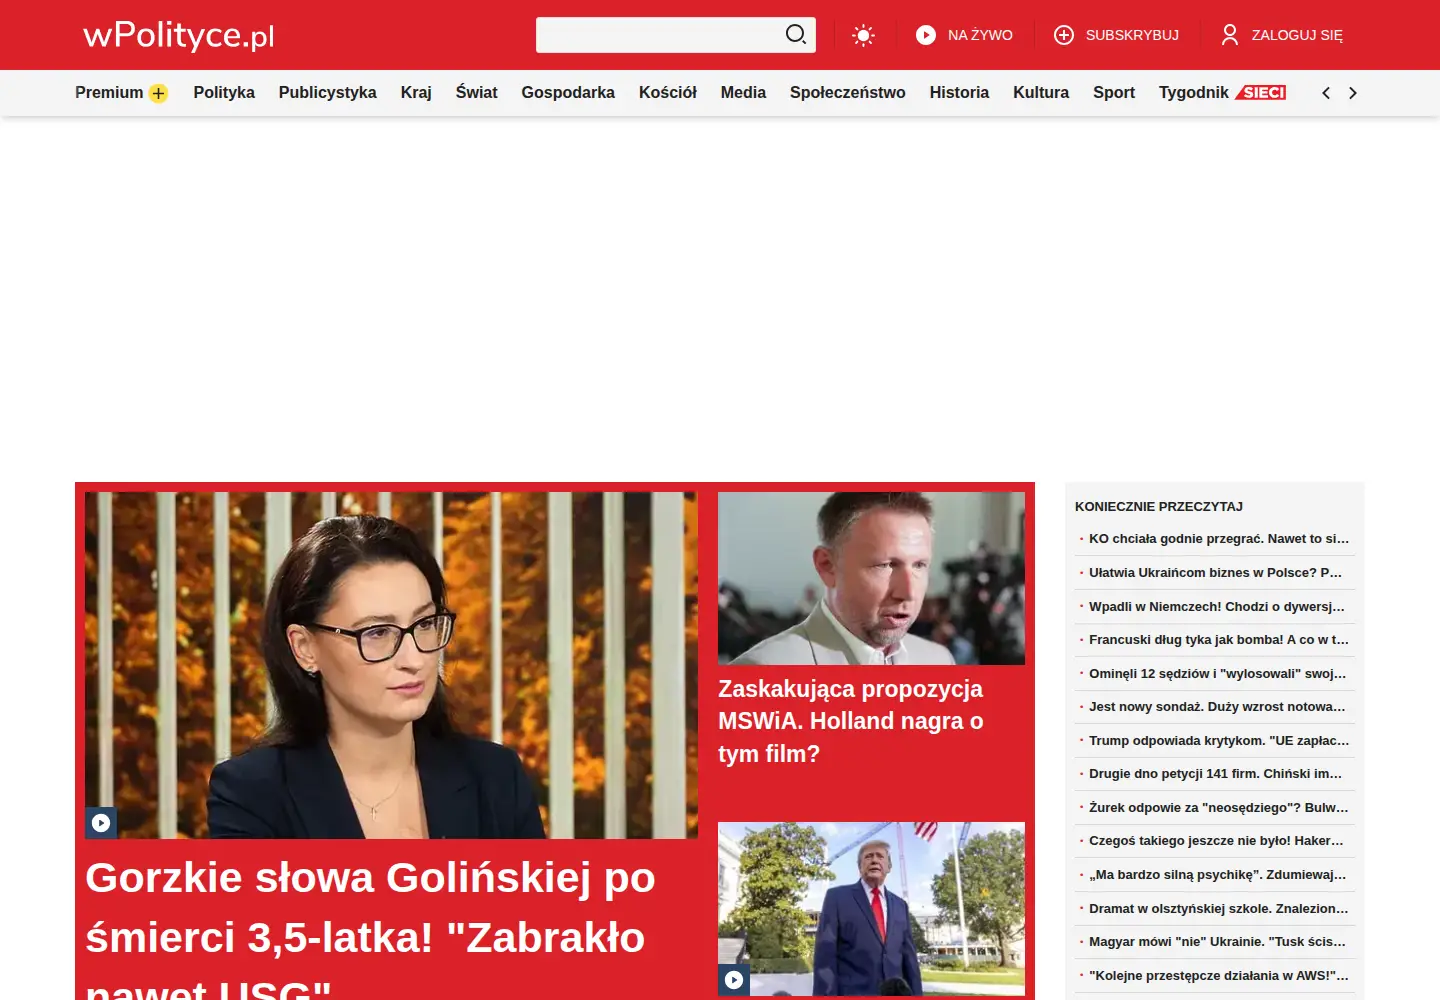1440x1000 pixels.
Task: Click the magnifier search icon
Action: click(795, 35)
